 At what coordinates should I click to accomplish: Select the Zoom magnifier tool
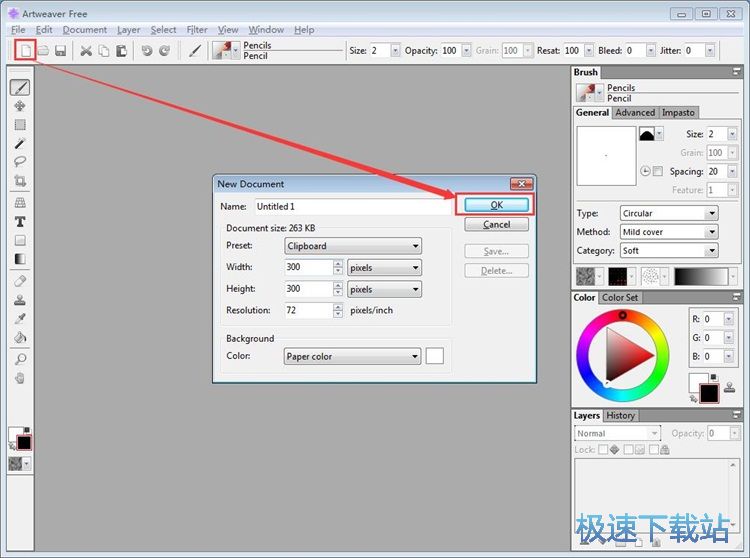[20, 358]
